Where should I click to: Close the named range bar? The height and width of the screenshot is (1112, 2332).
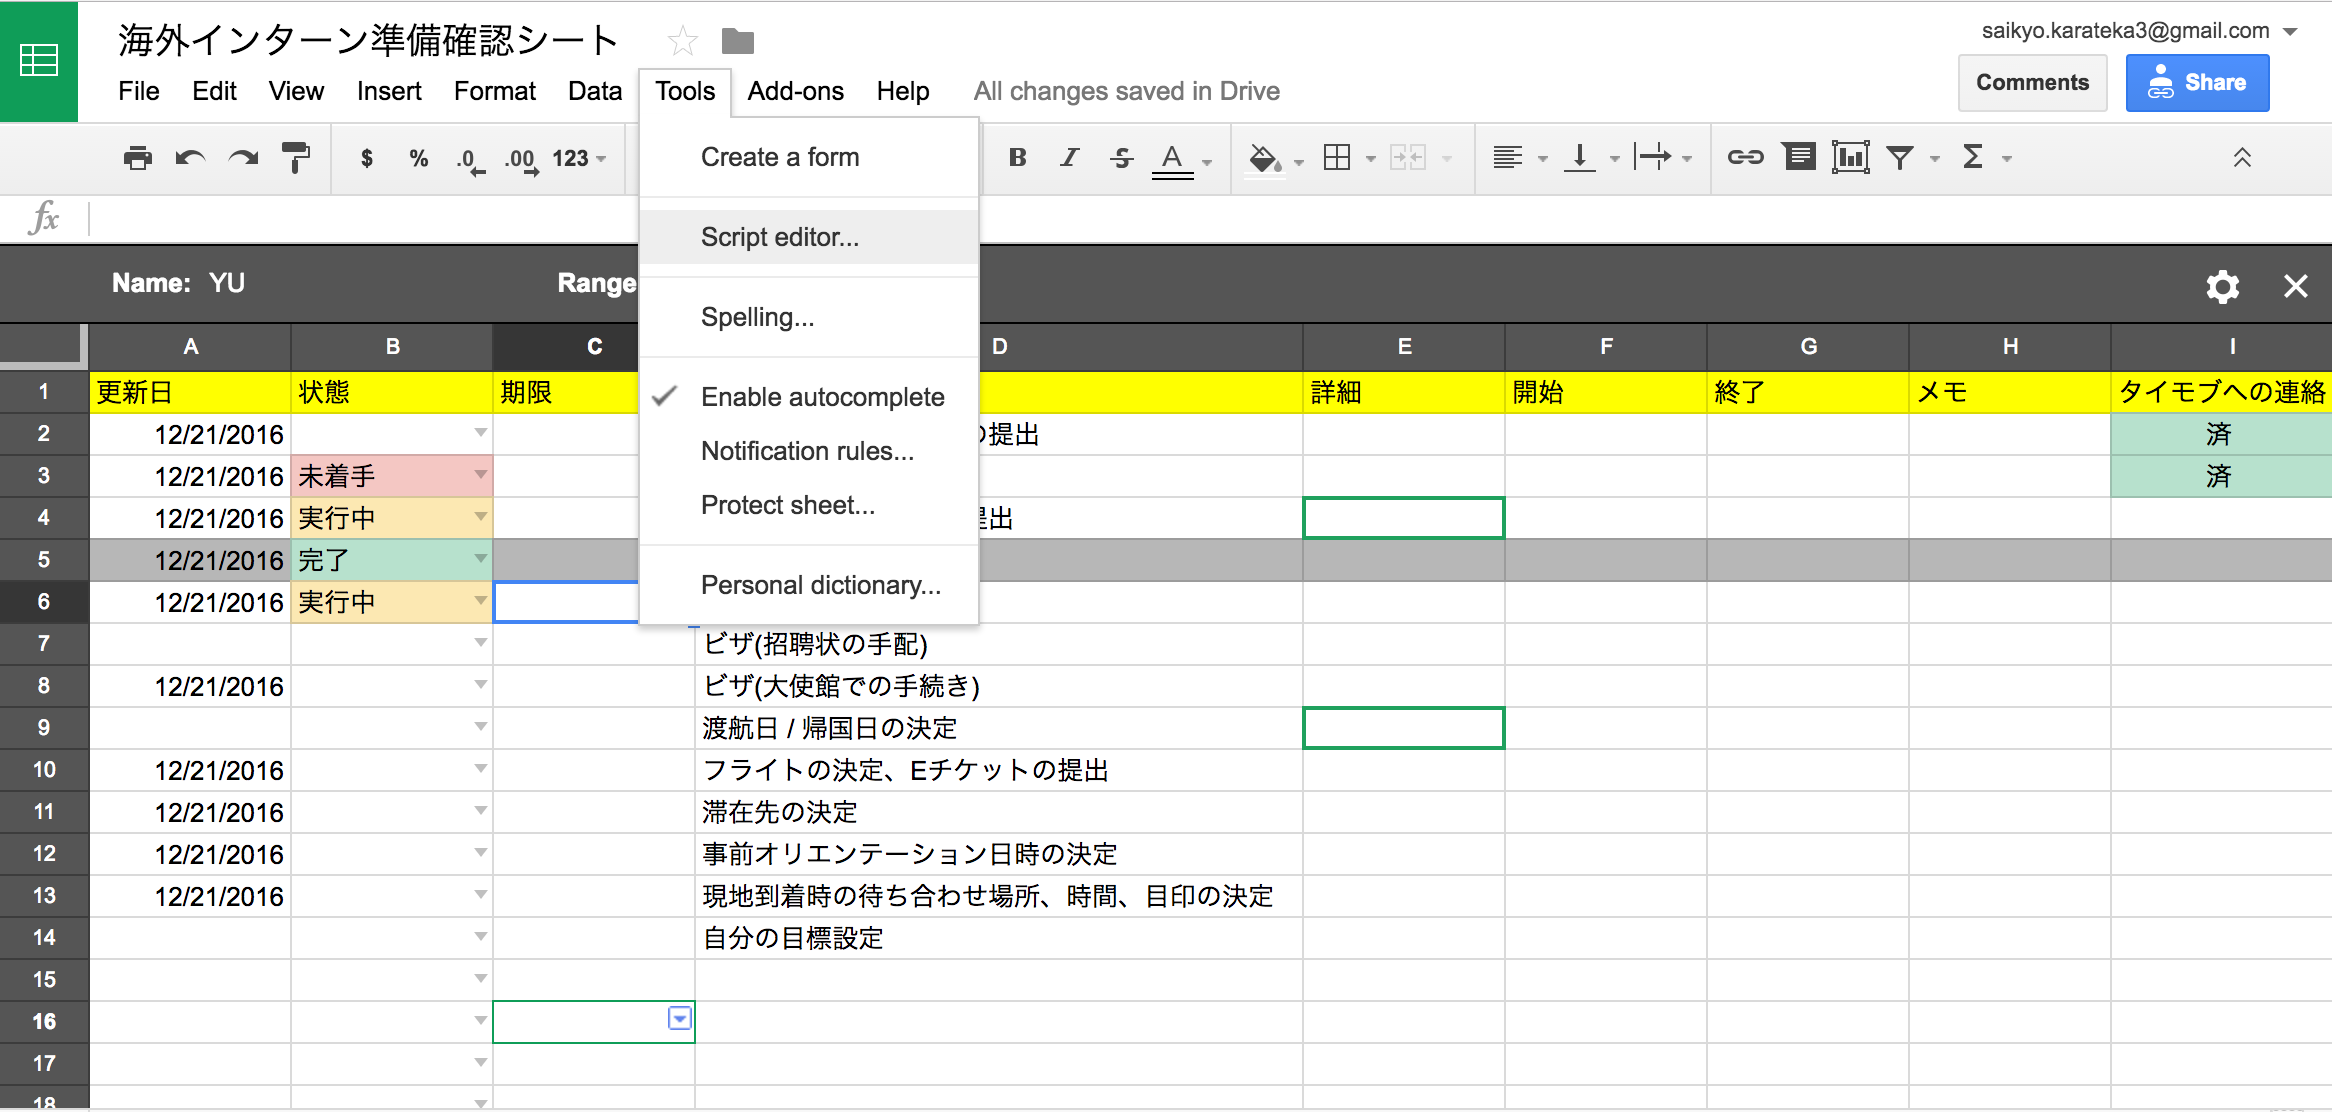coord(2296,287)
